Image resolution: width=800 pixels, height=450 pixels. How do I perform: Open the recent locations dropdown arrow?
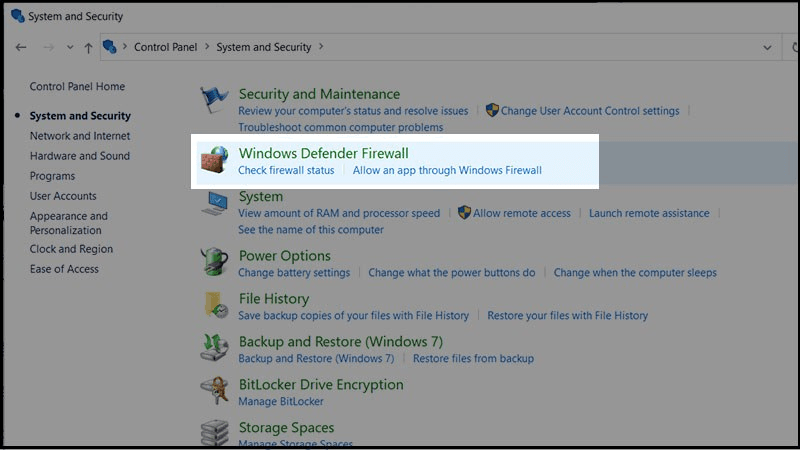69,47
